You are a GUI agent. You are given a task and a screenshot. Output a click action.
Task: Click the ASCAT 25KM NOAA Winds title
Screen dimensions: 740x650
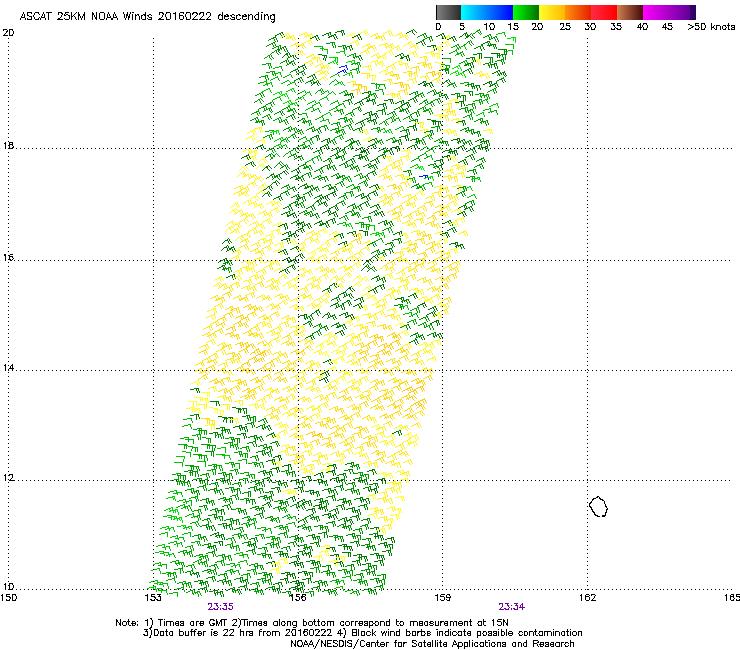147,16
